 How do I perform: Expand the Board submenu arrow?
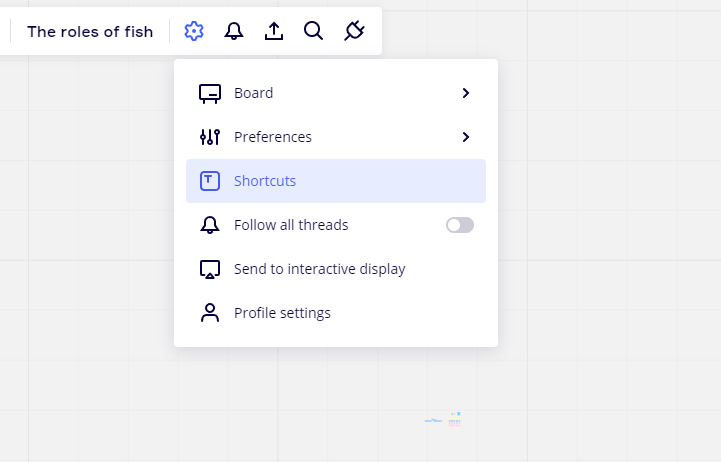[x=465, y=93]
